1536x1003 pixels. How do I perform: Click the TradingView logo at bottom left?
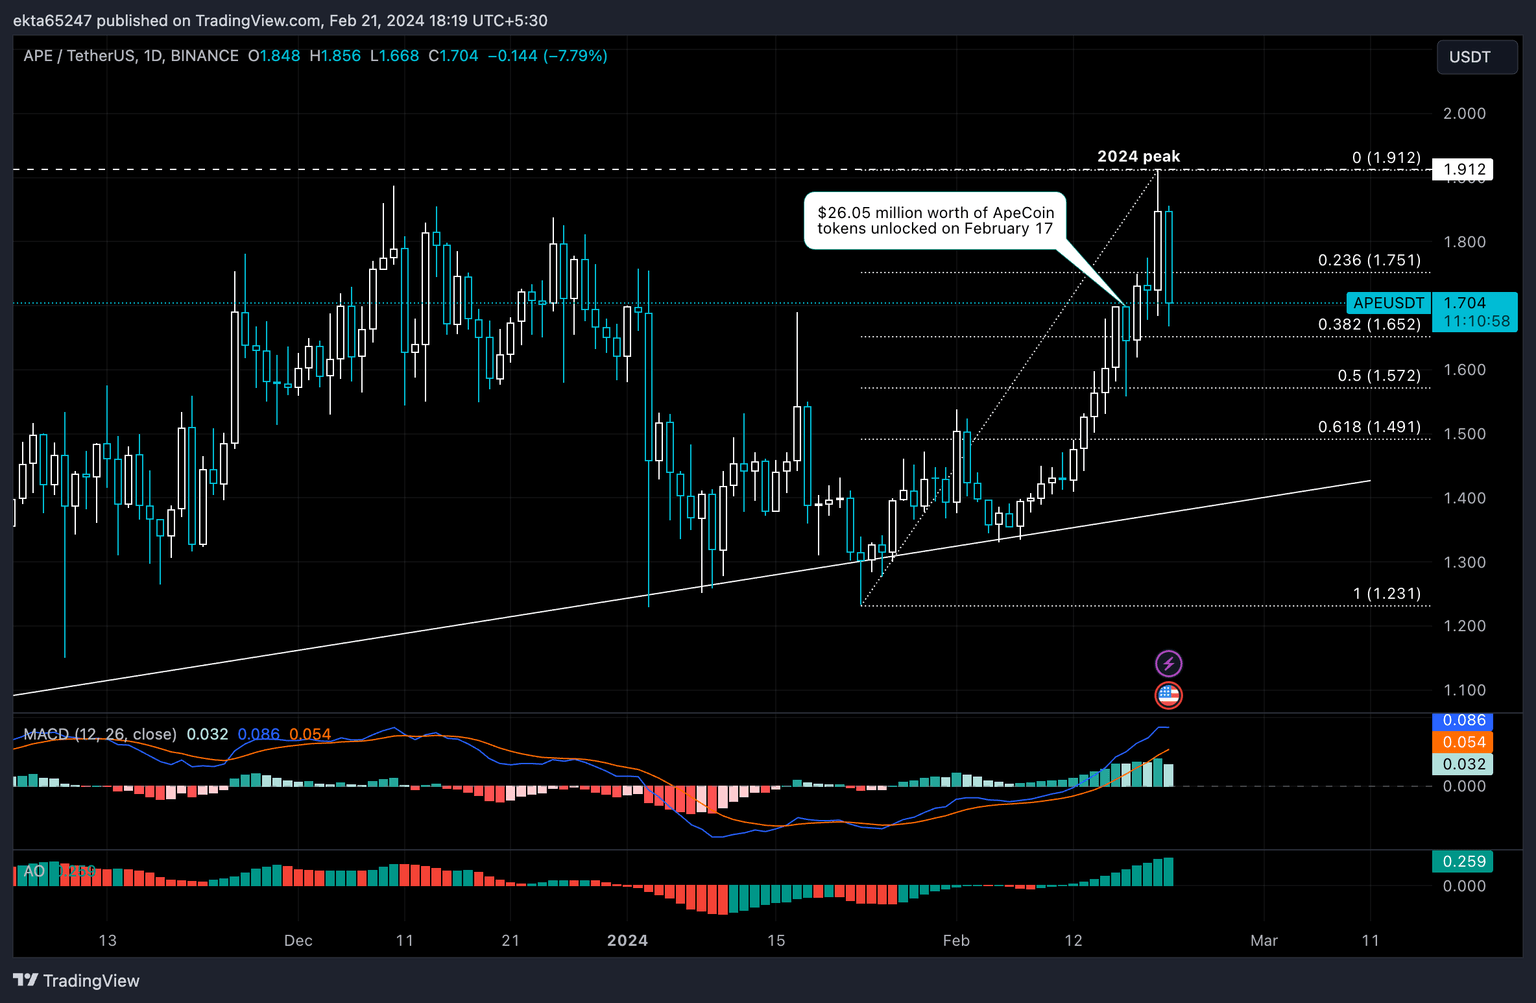tap(76, 980)
